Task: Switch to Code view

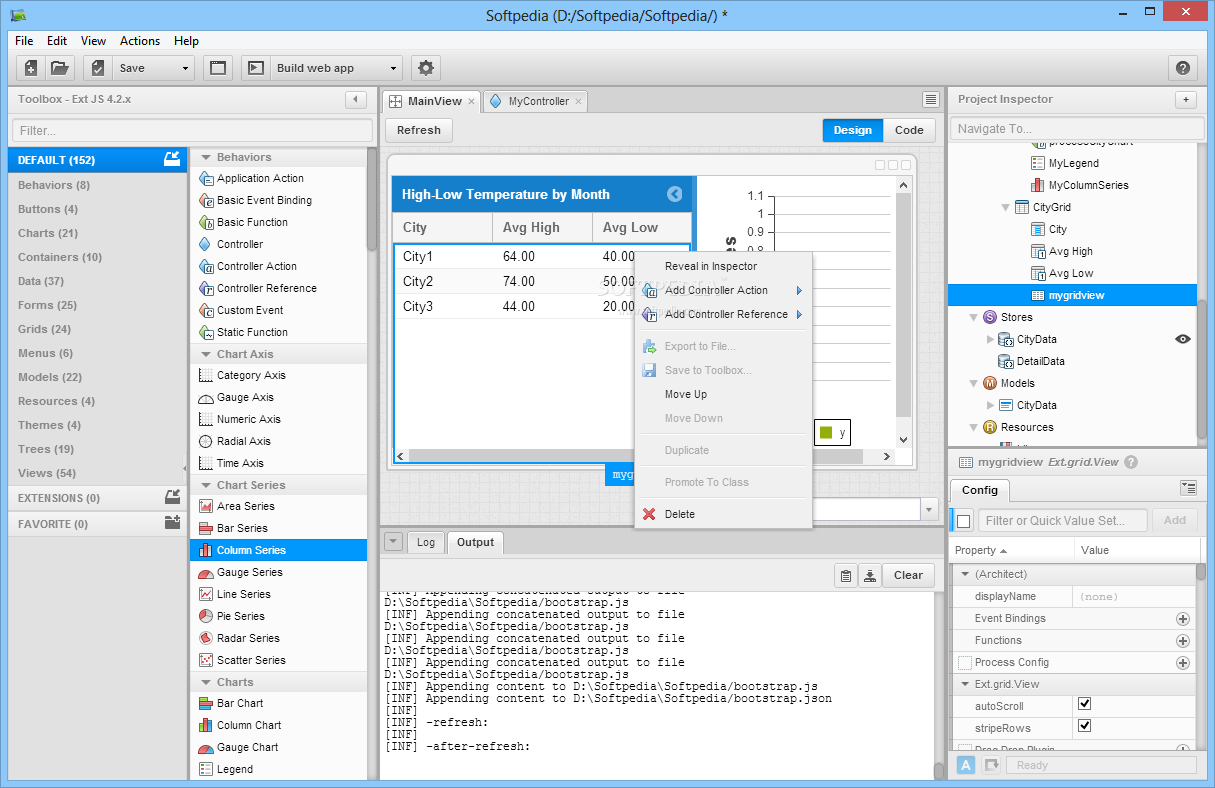Action: [x=909, y=130]
